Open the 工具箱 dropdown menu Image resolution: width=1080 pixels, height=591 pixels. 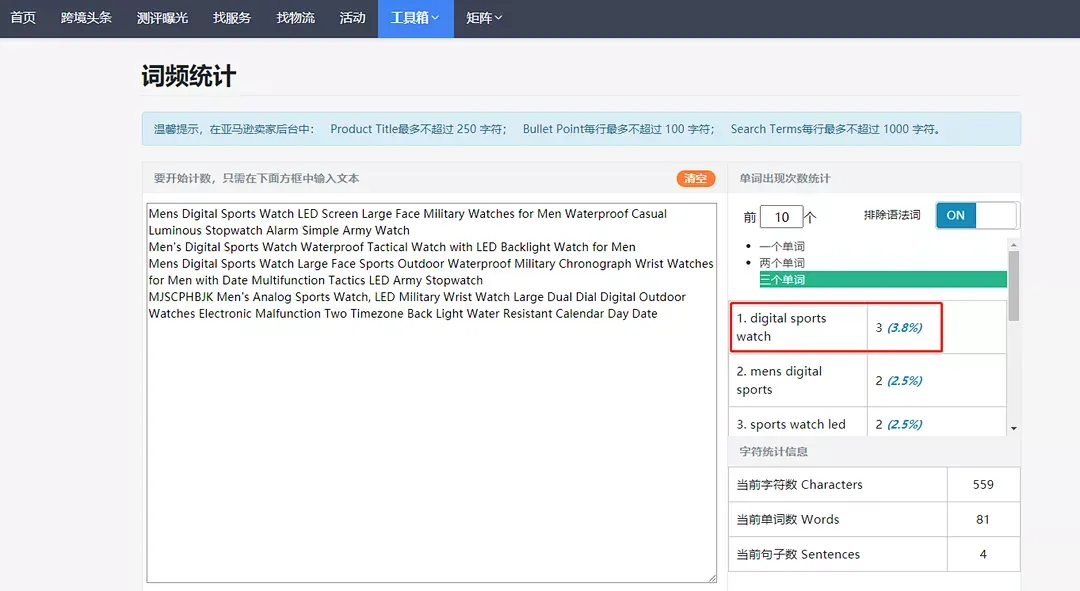click(415, 19)
